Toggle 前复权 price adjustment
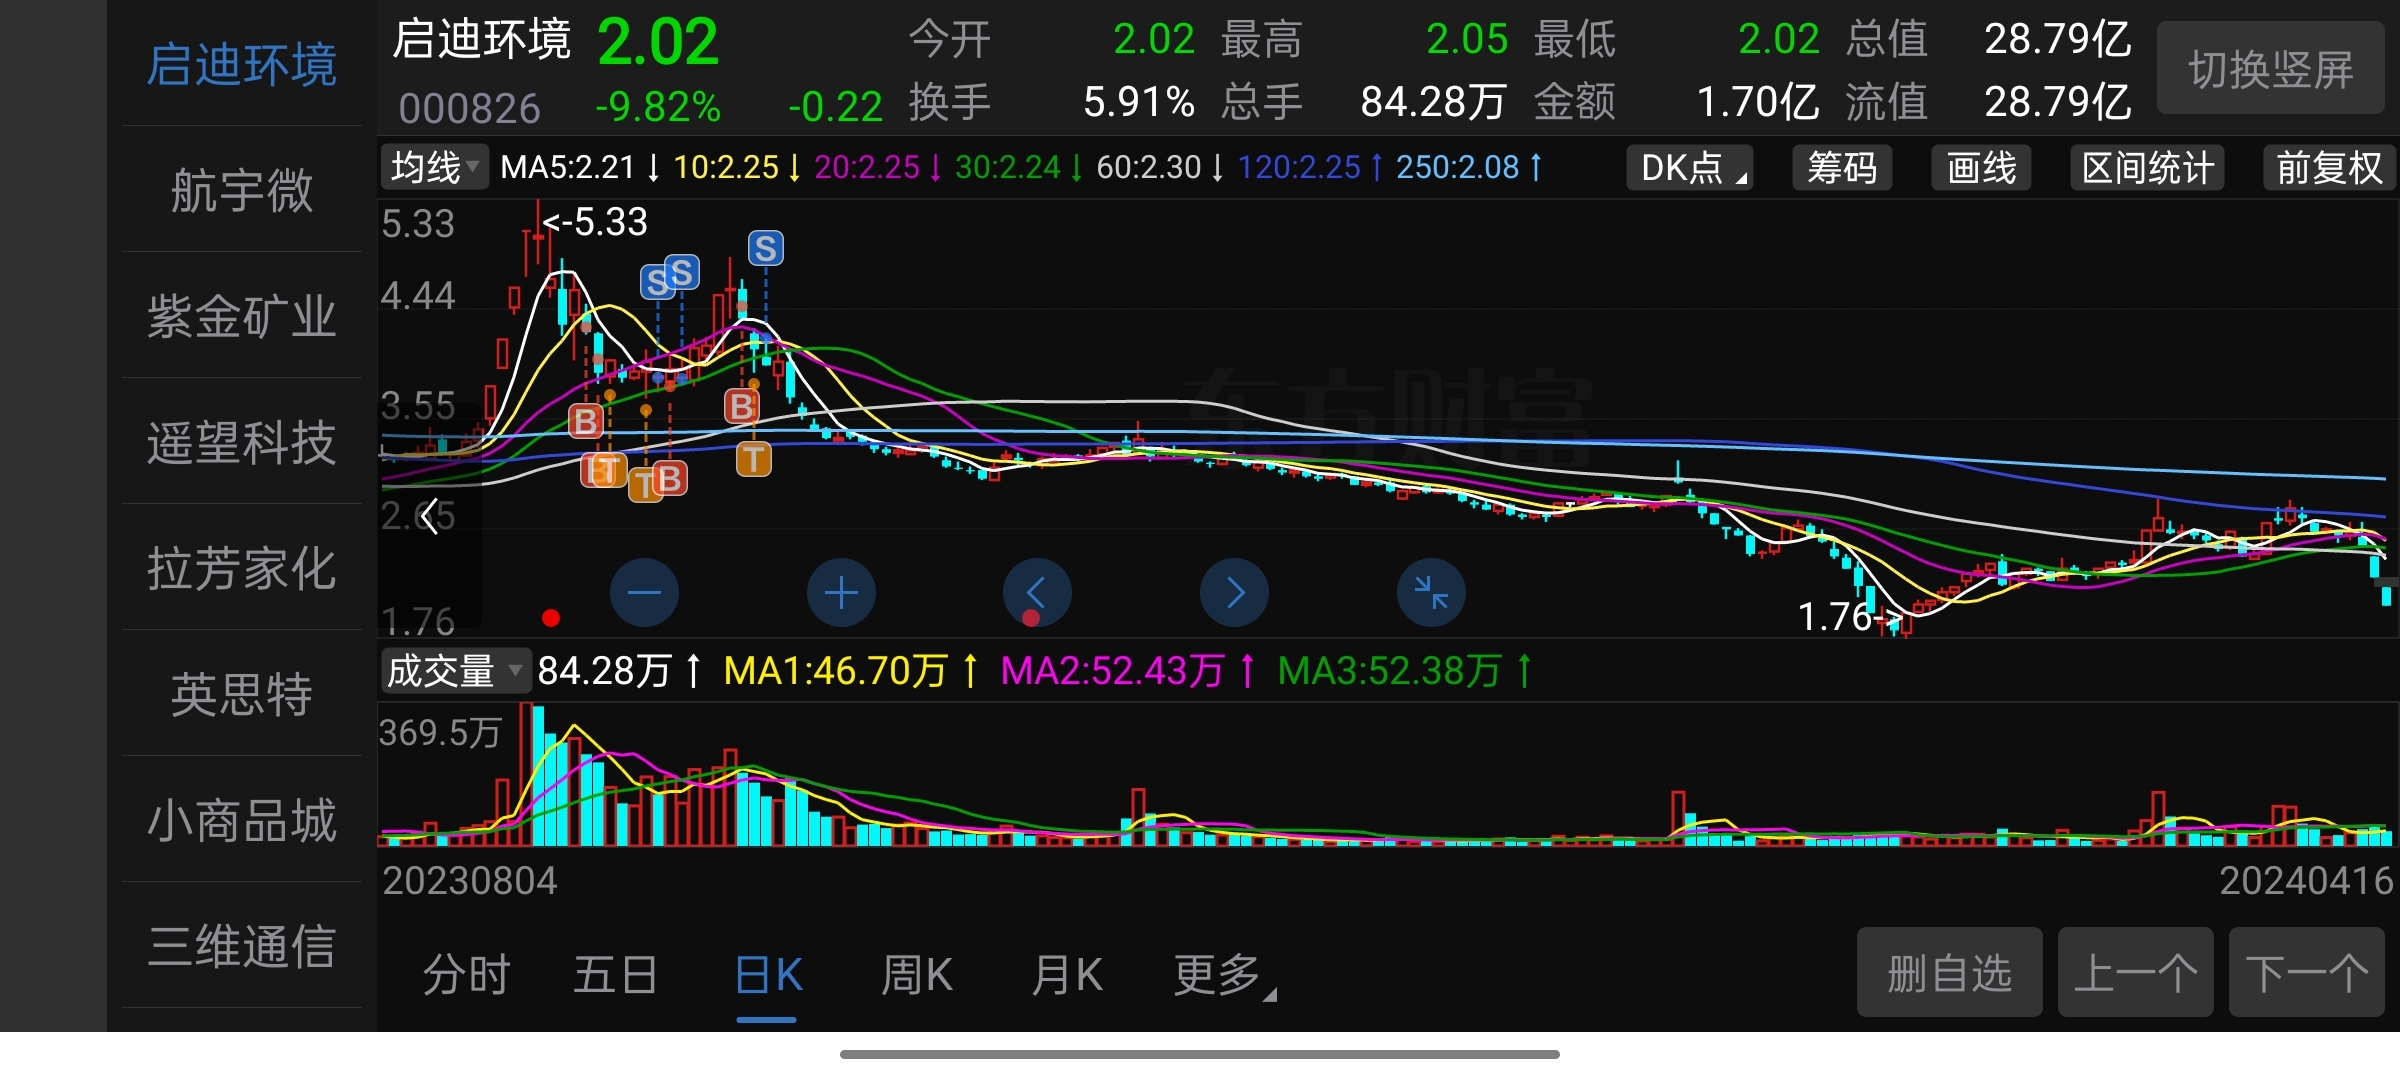 click(x=2328, y=168)
